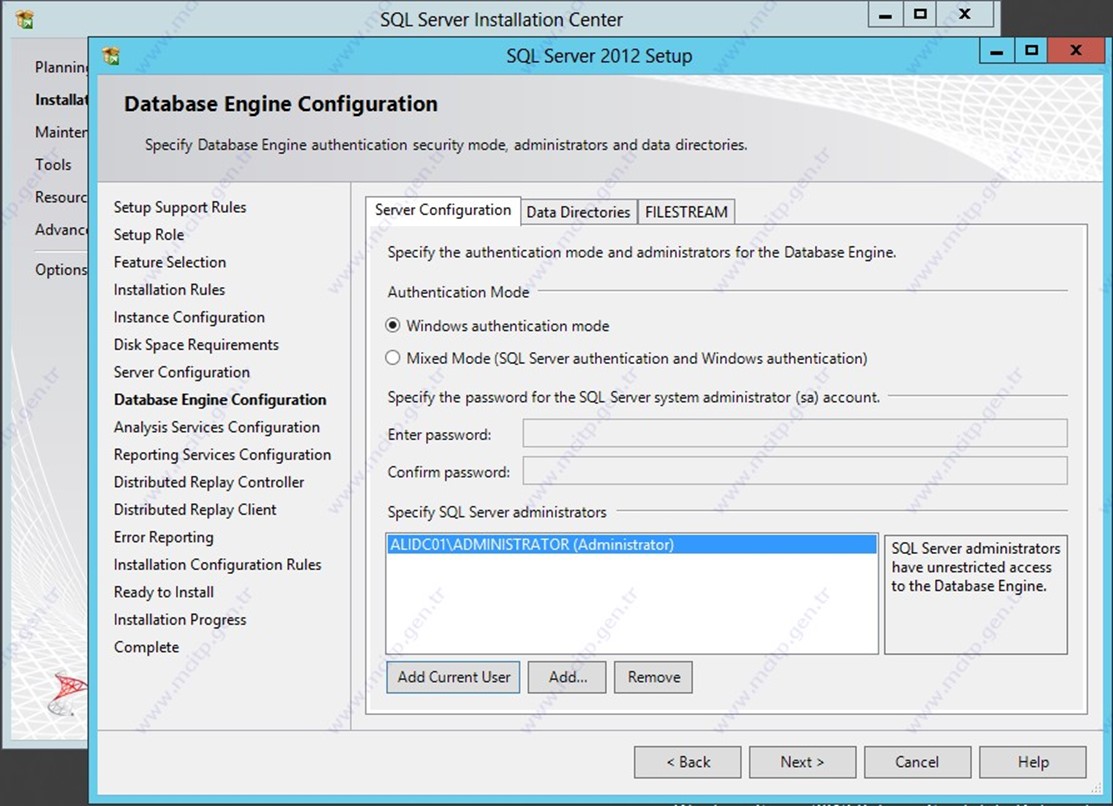Click the Add... button
1113x806 pixels.
click(x=567, y=677)
